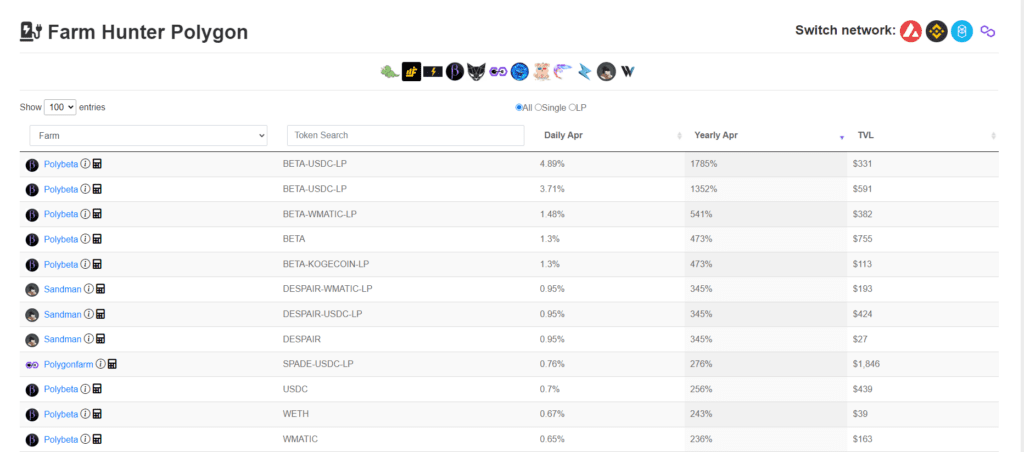Switch to the Binance Smart Chain network

point(936,31)
